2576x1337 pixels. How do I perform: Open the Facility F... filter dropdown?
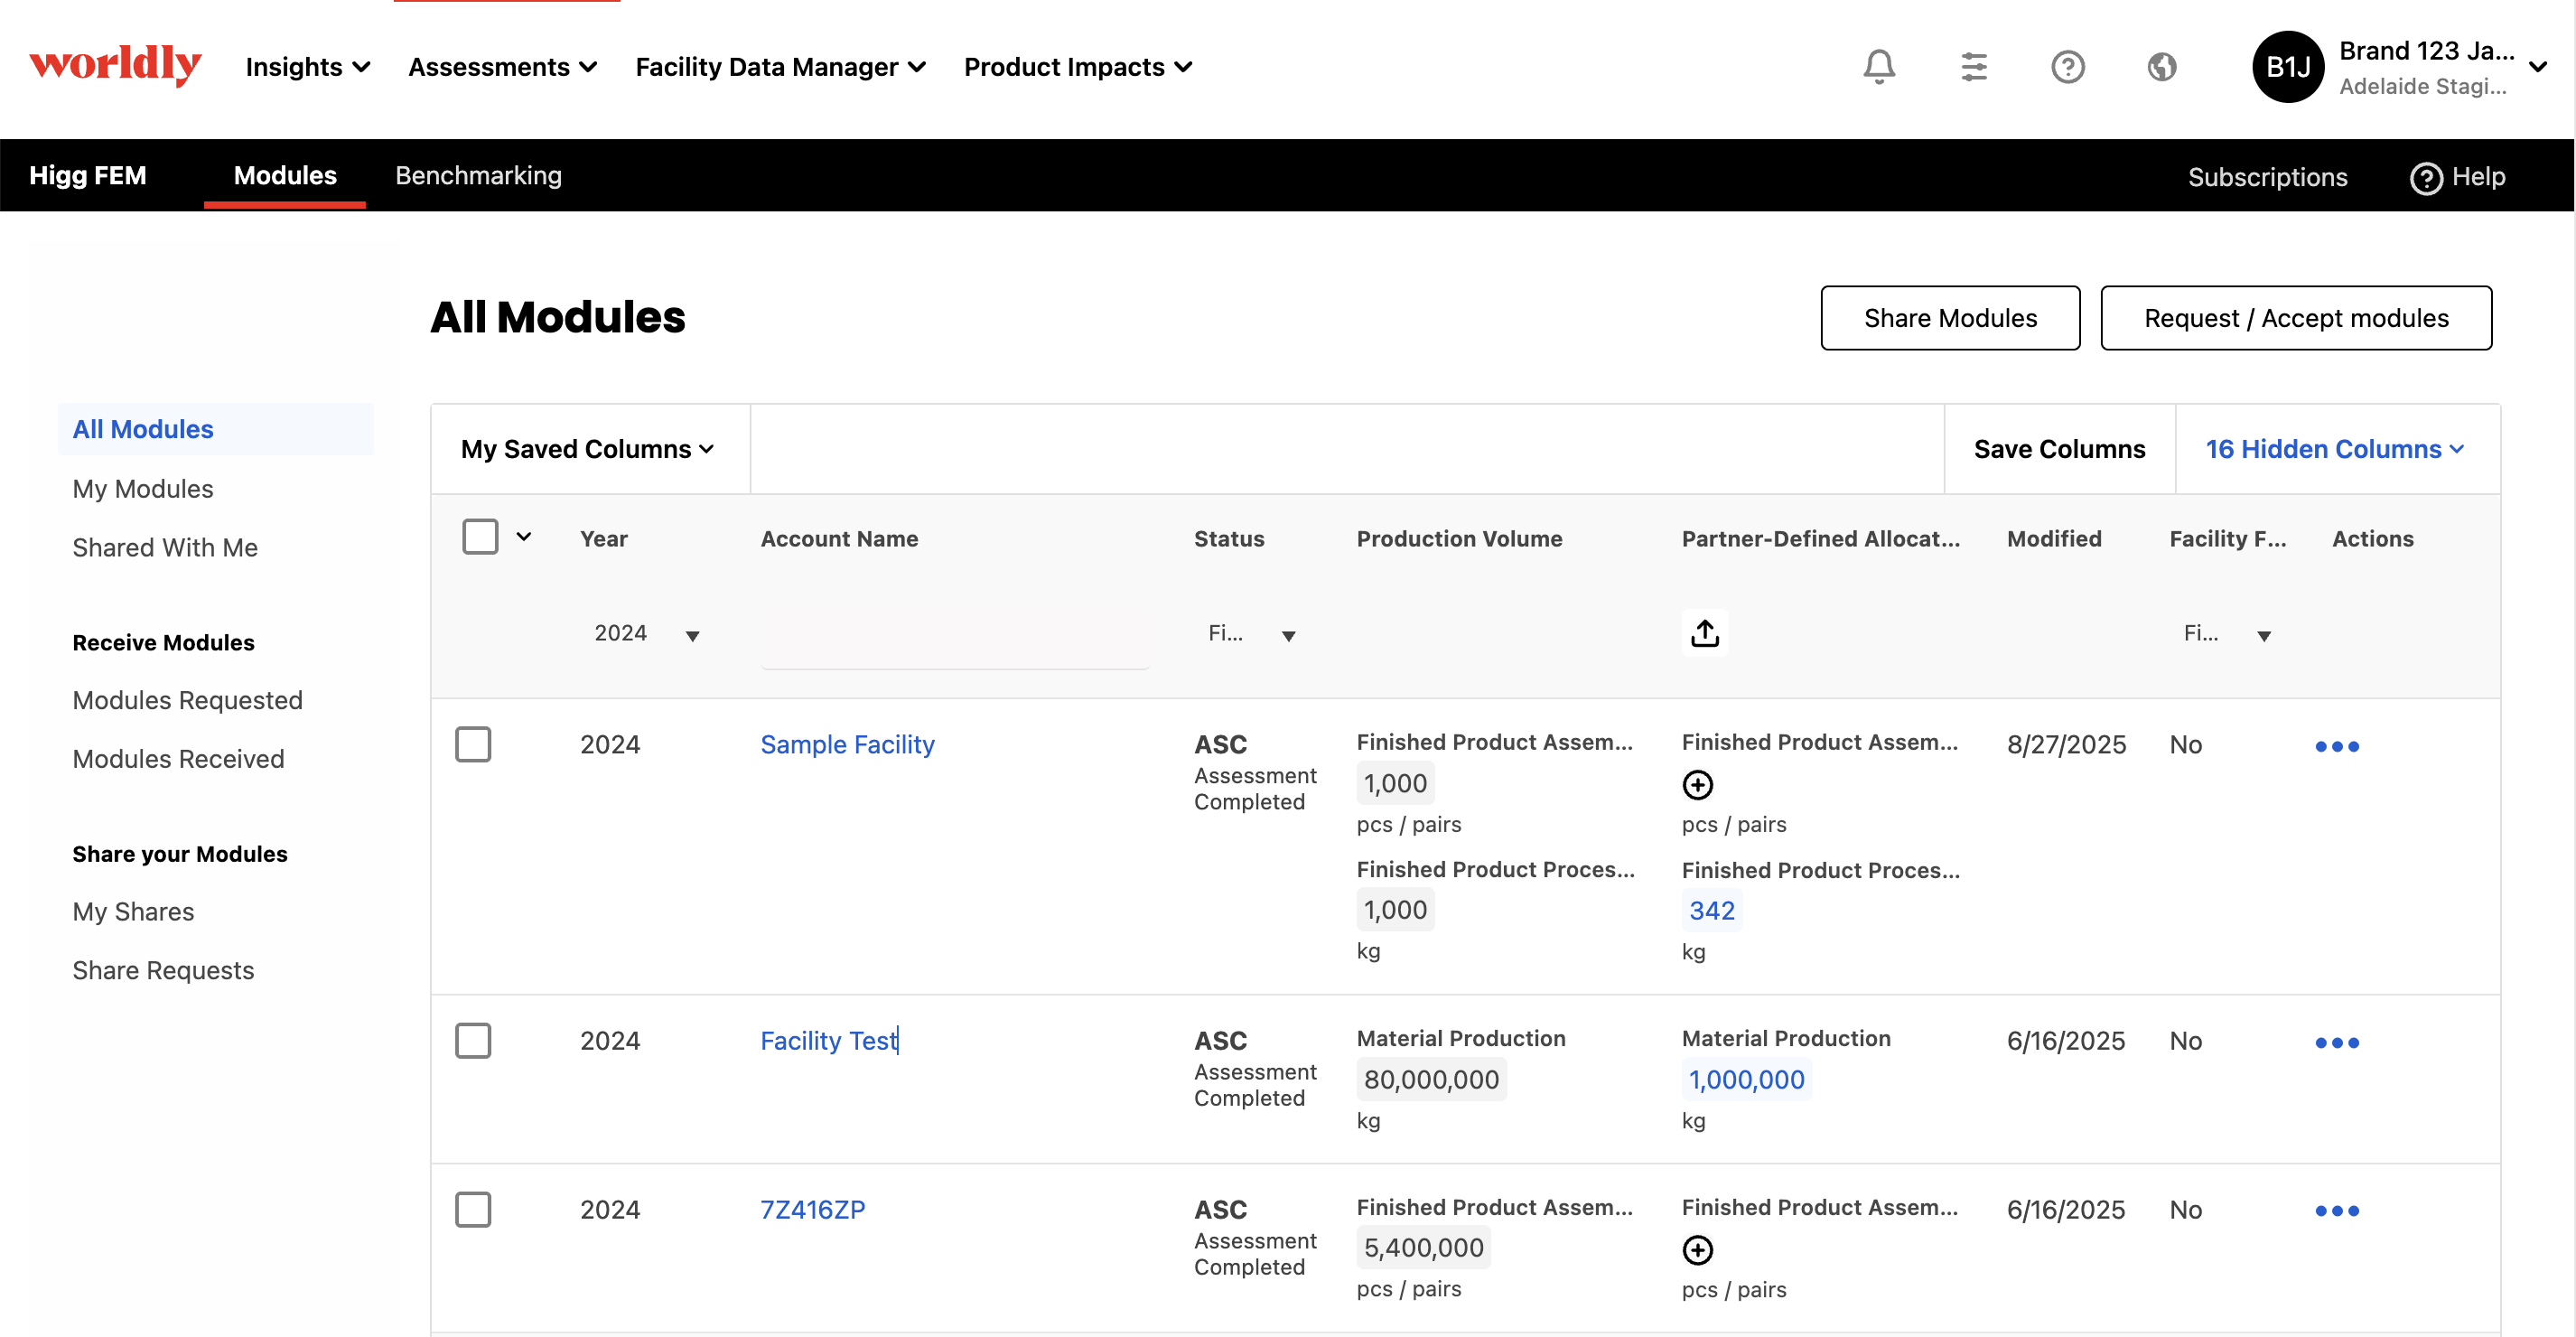click(x=2227, y=634)
